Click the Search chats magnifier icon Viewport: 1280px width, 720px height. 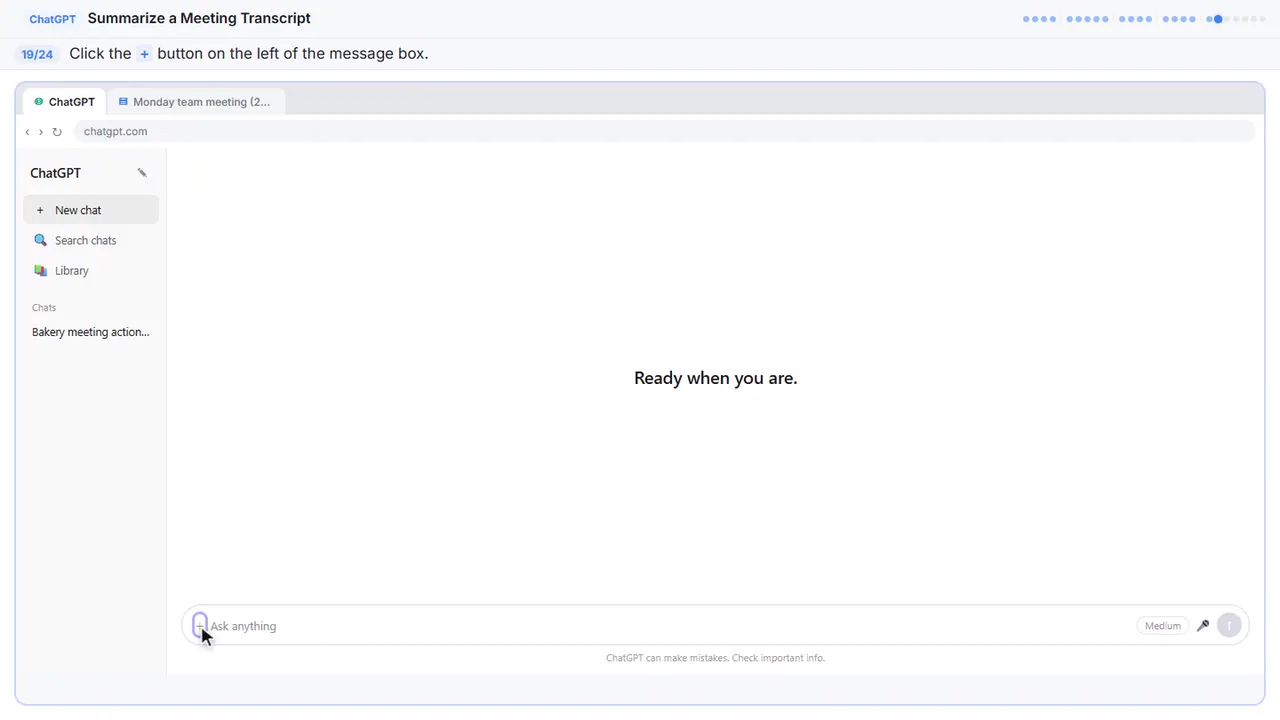pos(40,240)
